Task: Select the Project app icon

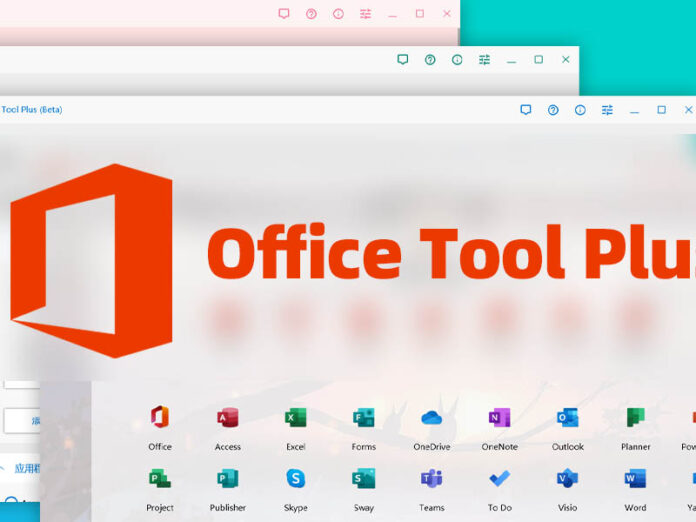Action: click(x=160, y=478)
